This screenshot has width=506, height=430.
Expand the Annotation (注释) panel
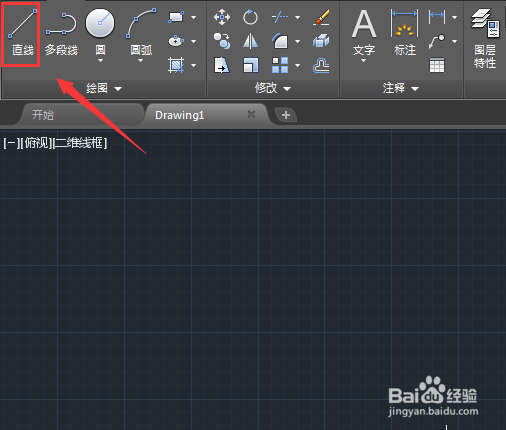[x=400, y=88]
